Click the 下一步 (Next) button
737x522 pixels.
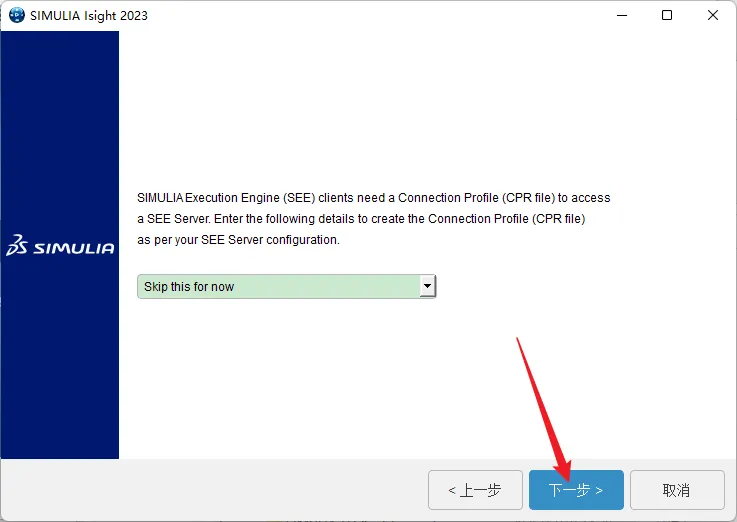576,490
